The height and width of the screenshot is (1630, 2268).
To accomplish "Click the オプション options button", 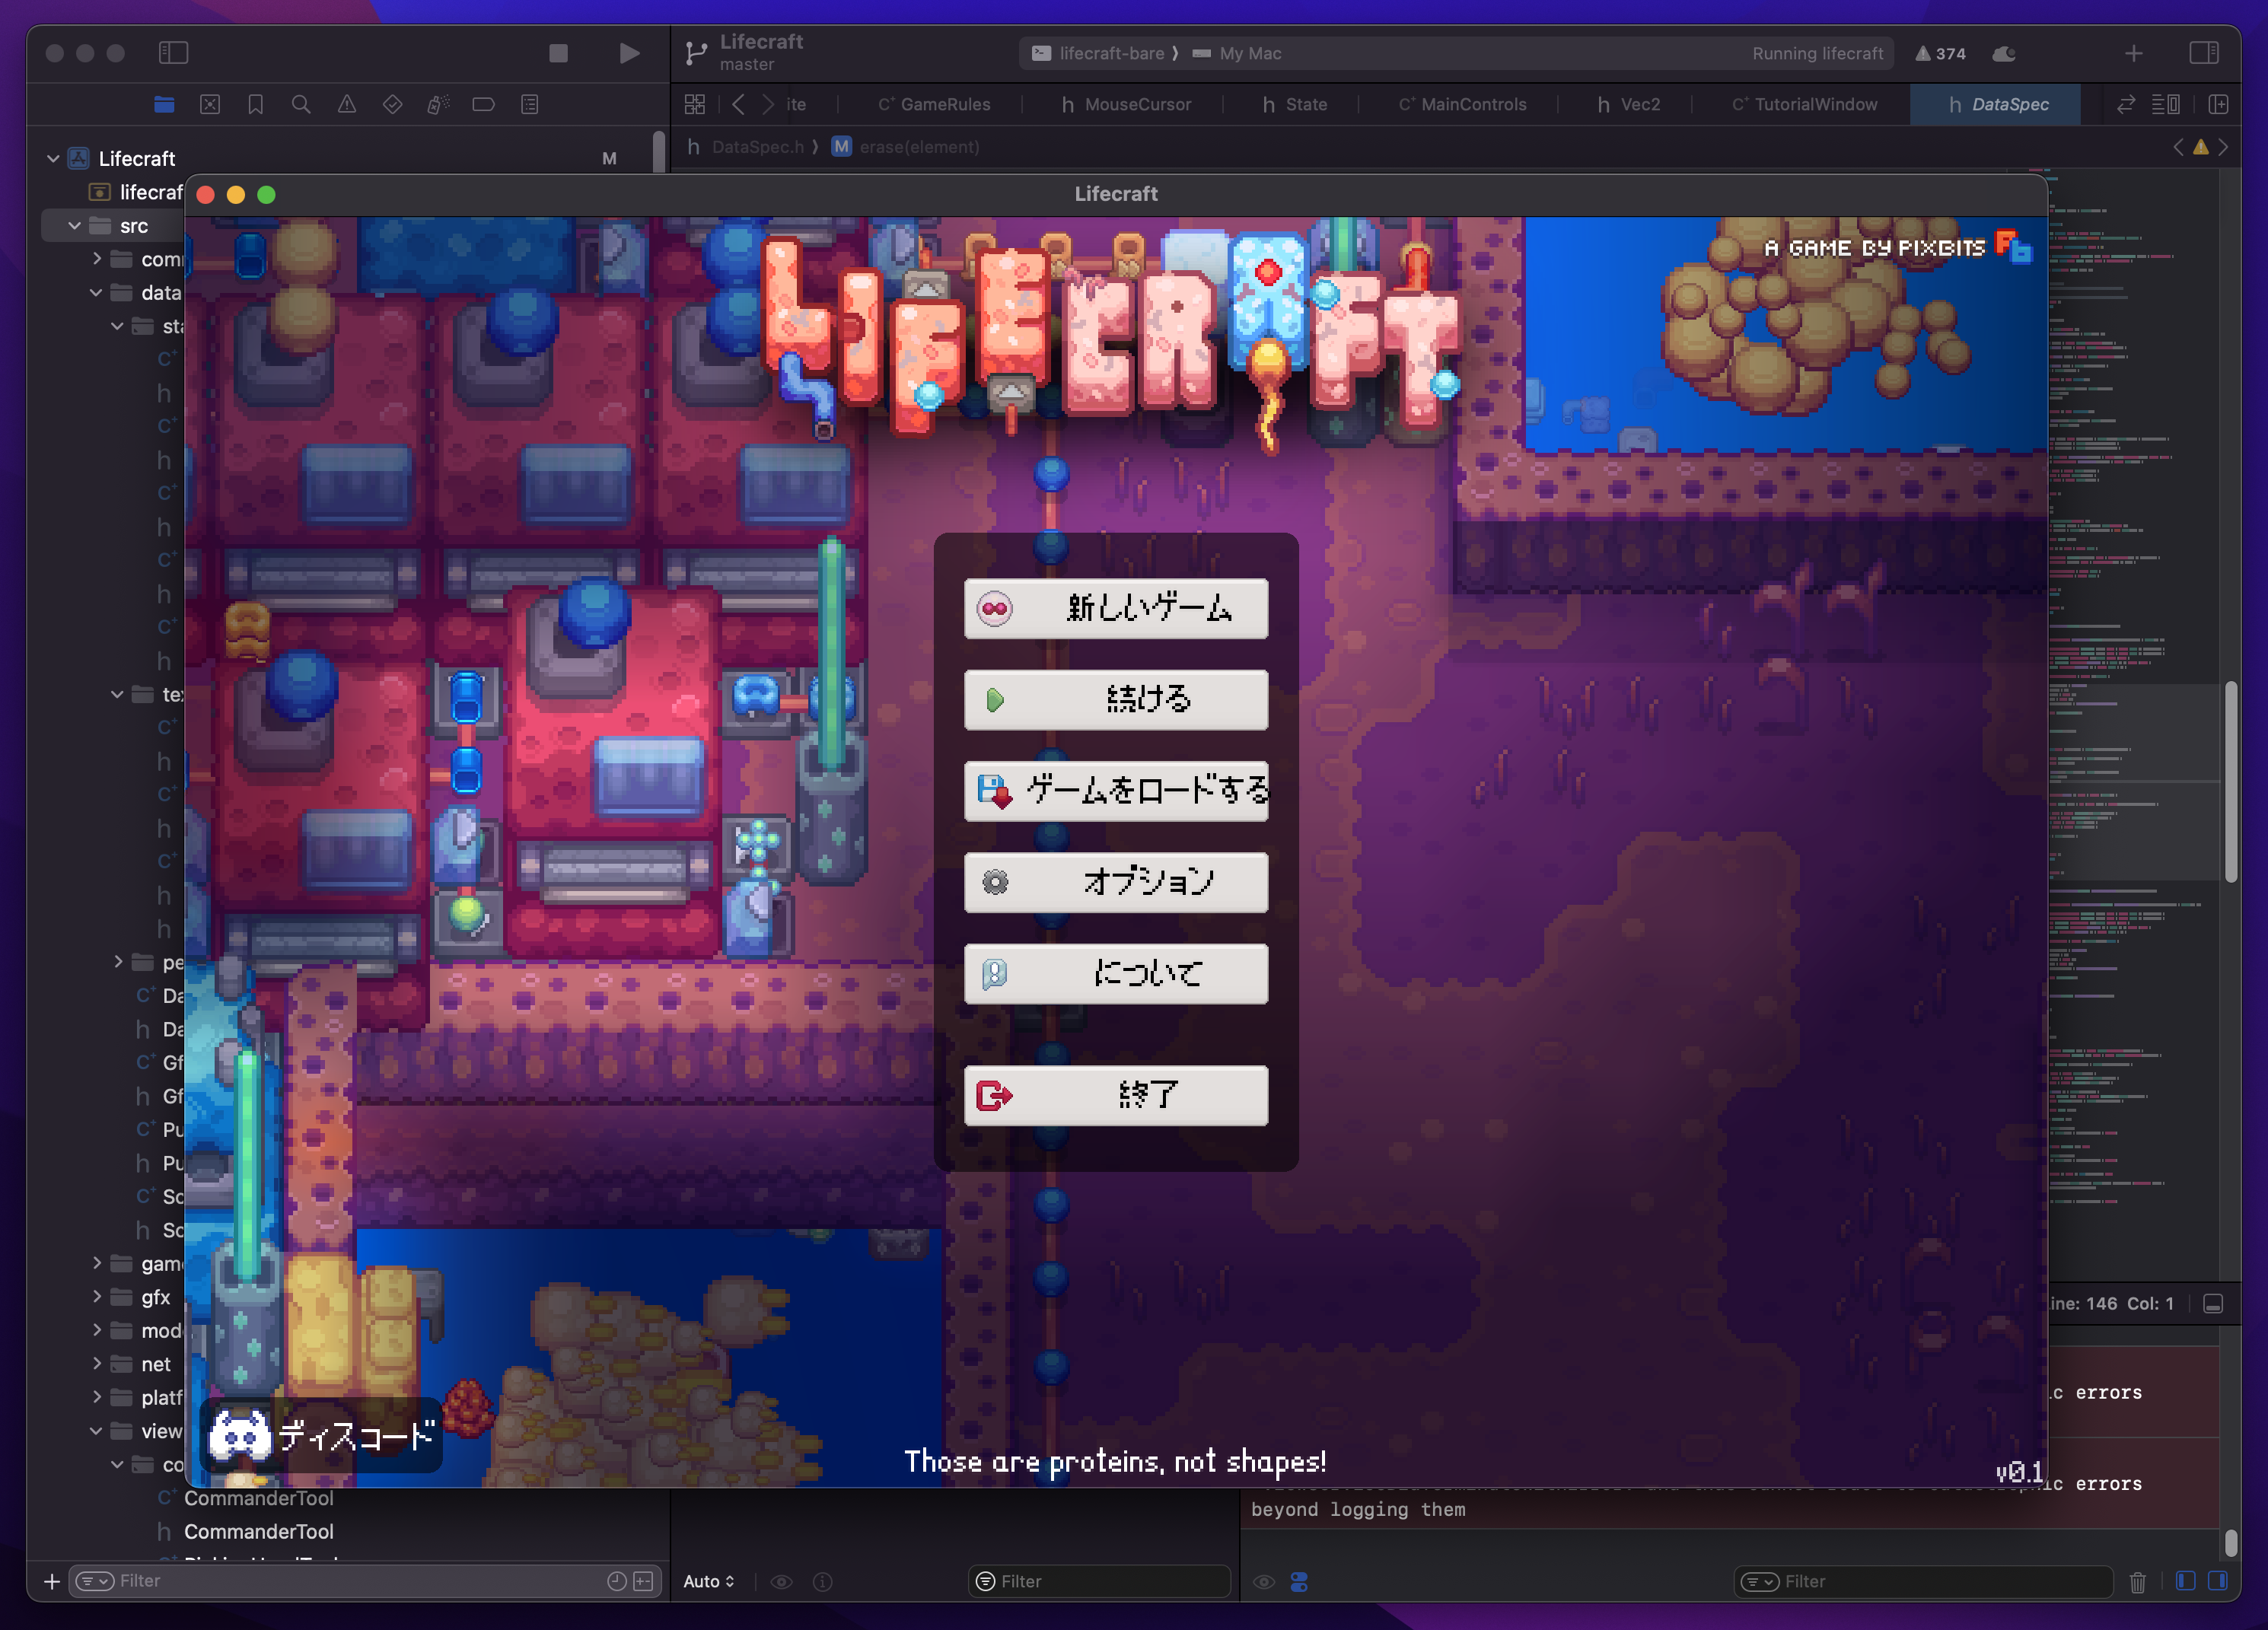I will [1116, 882].
